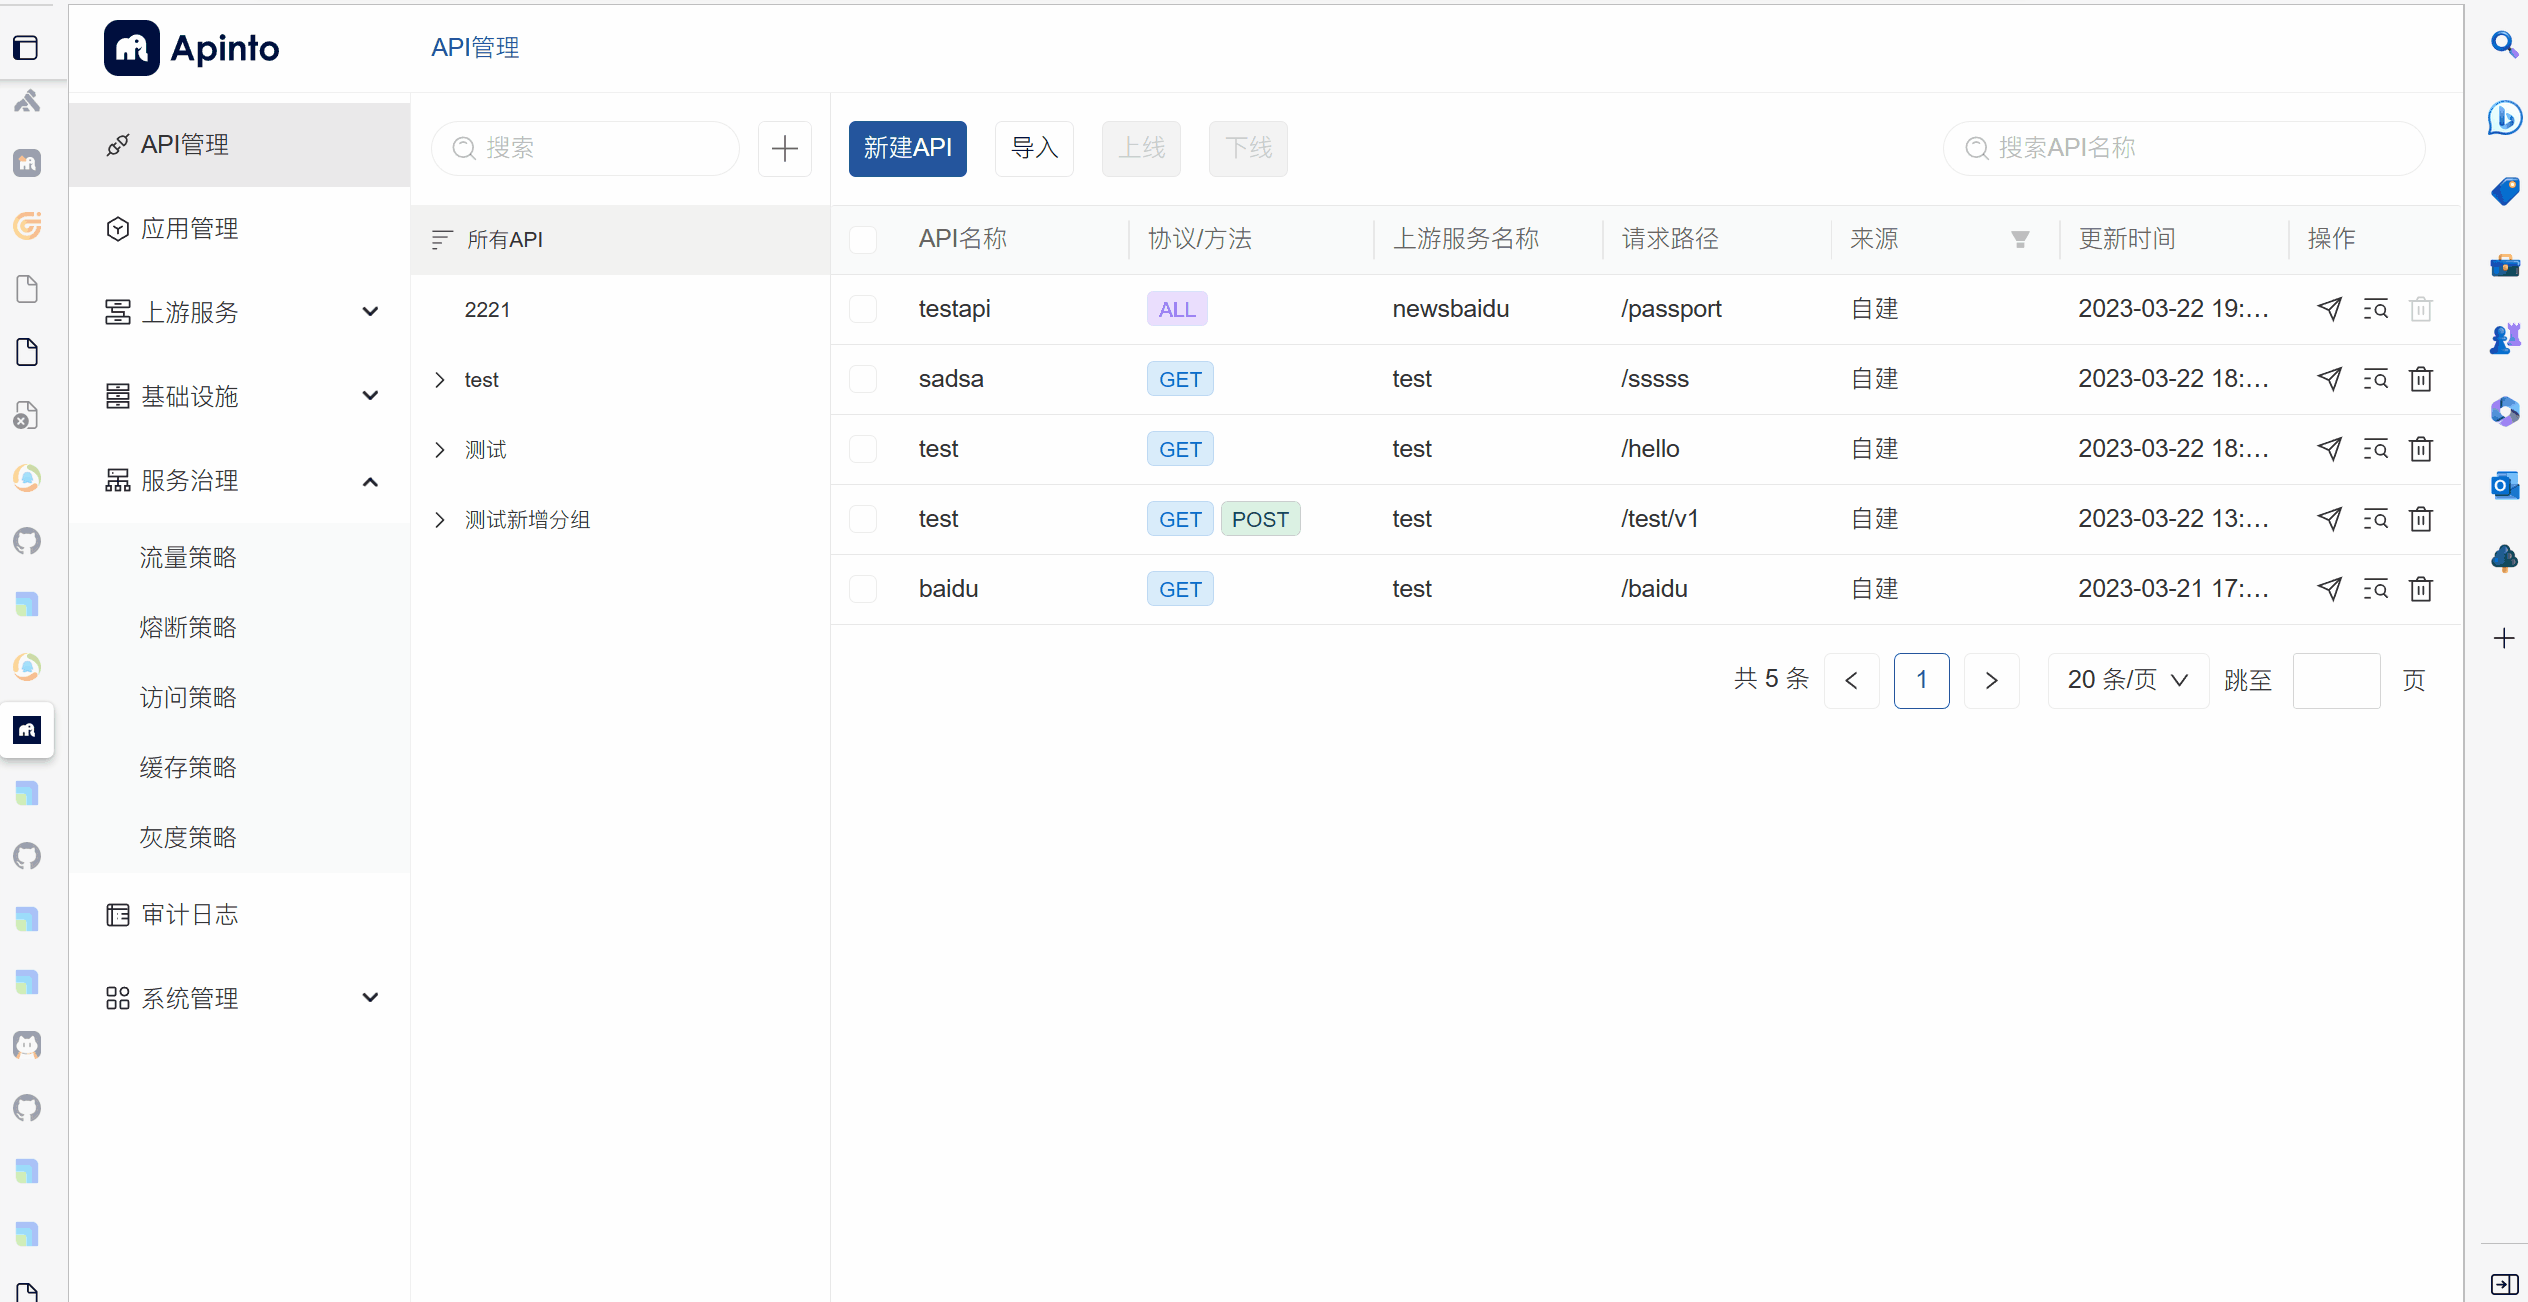This screenshot has width=2528, height=1302.
Task: Open the details search icon for sadsa row
Action: [2375, 379]
